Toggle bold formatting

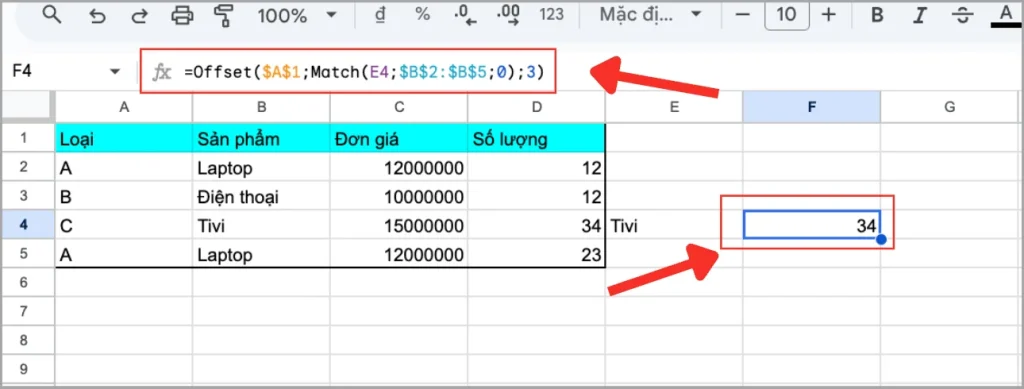pyautogui.click(x=878, y=15)
